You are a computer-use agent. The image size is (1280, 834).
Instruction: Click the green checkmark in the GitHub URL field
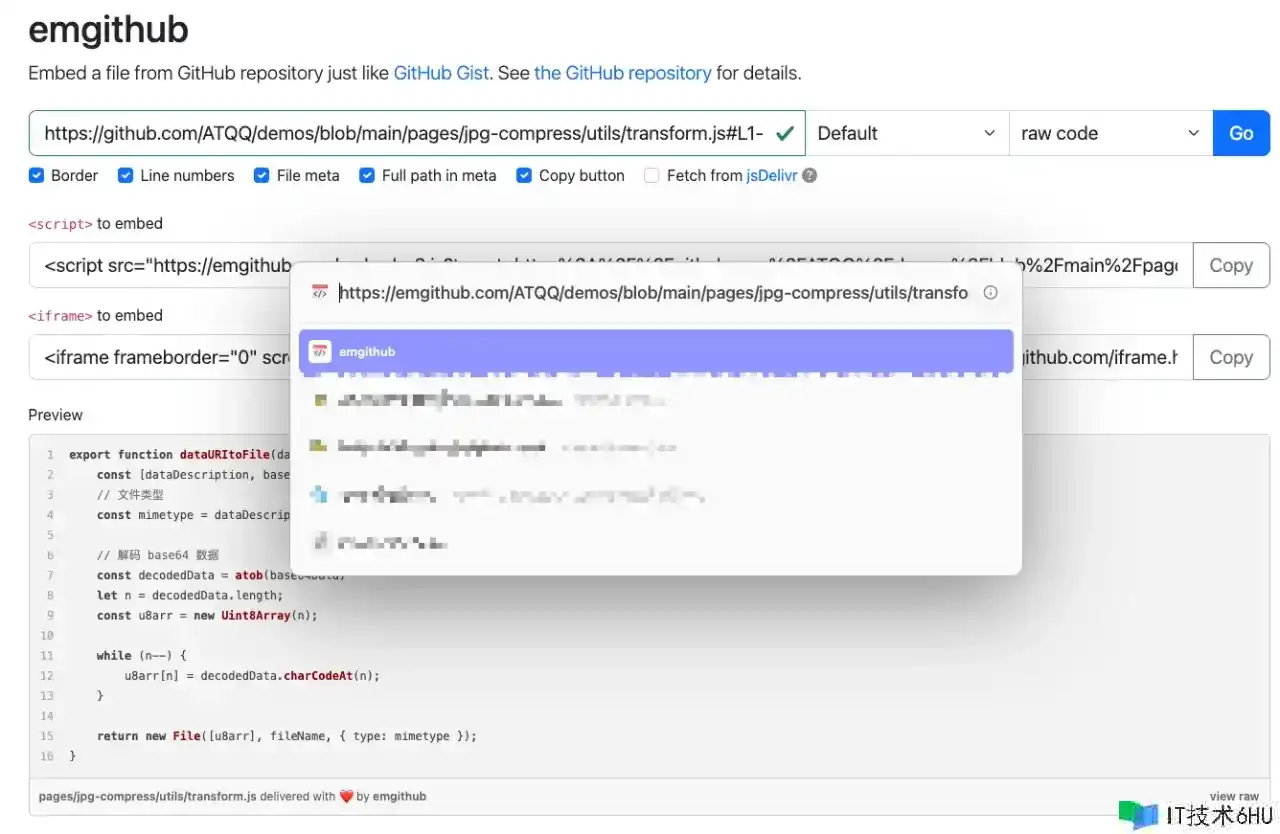[x=785, y=133]
